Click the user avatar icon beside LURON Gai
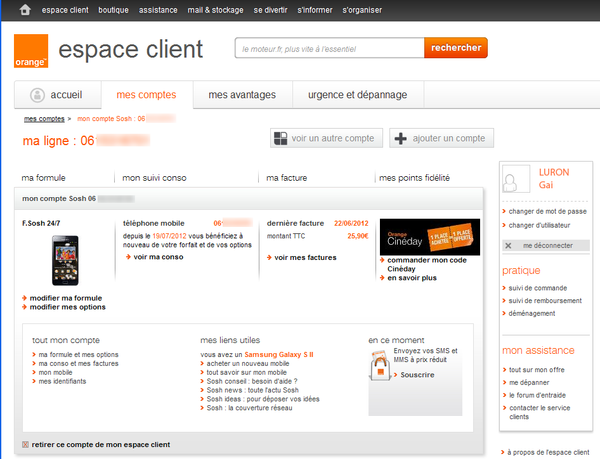The height and width of the screenshot is (459, 600). pos(516,179)
